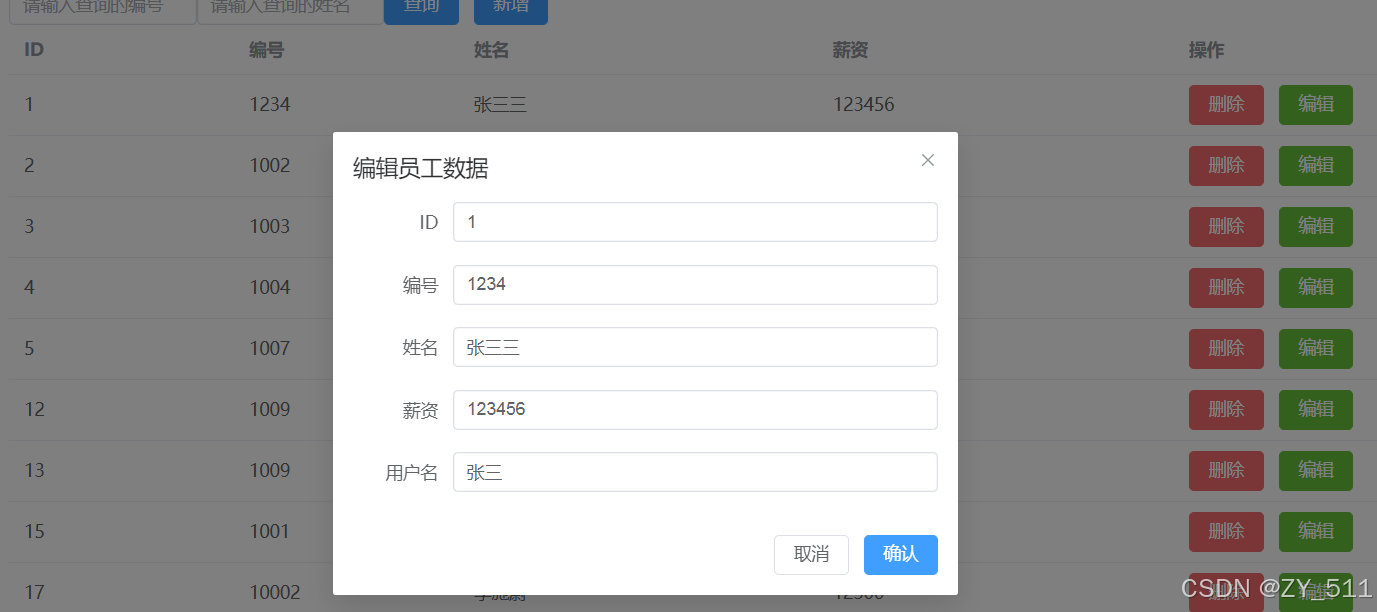The height and width of the screenshot is (612, 1377).
Task: Focus the ID input field in the dialog
Action: click(695, 222)
